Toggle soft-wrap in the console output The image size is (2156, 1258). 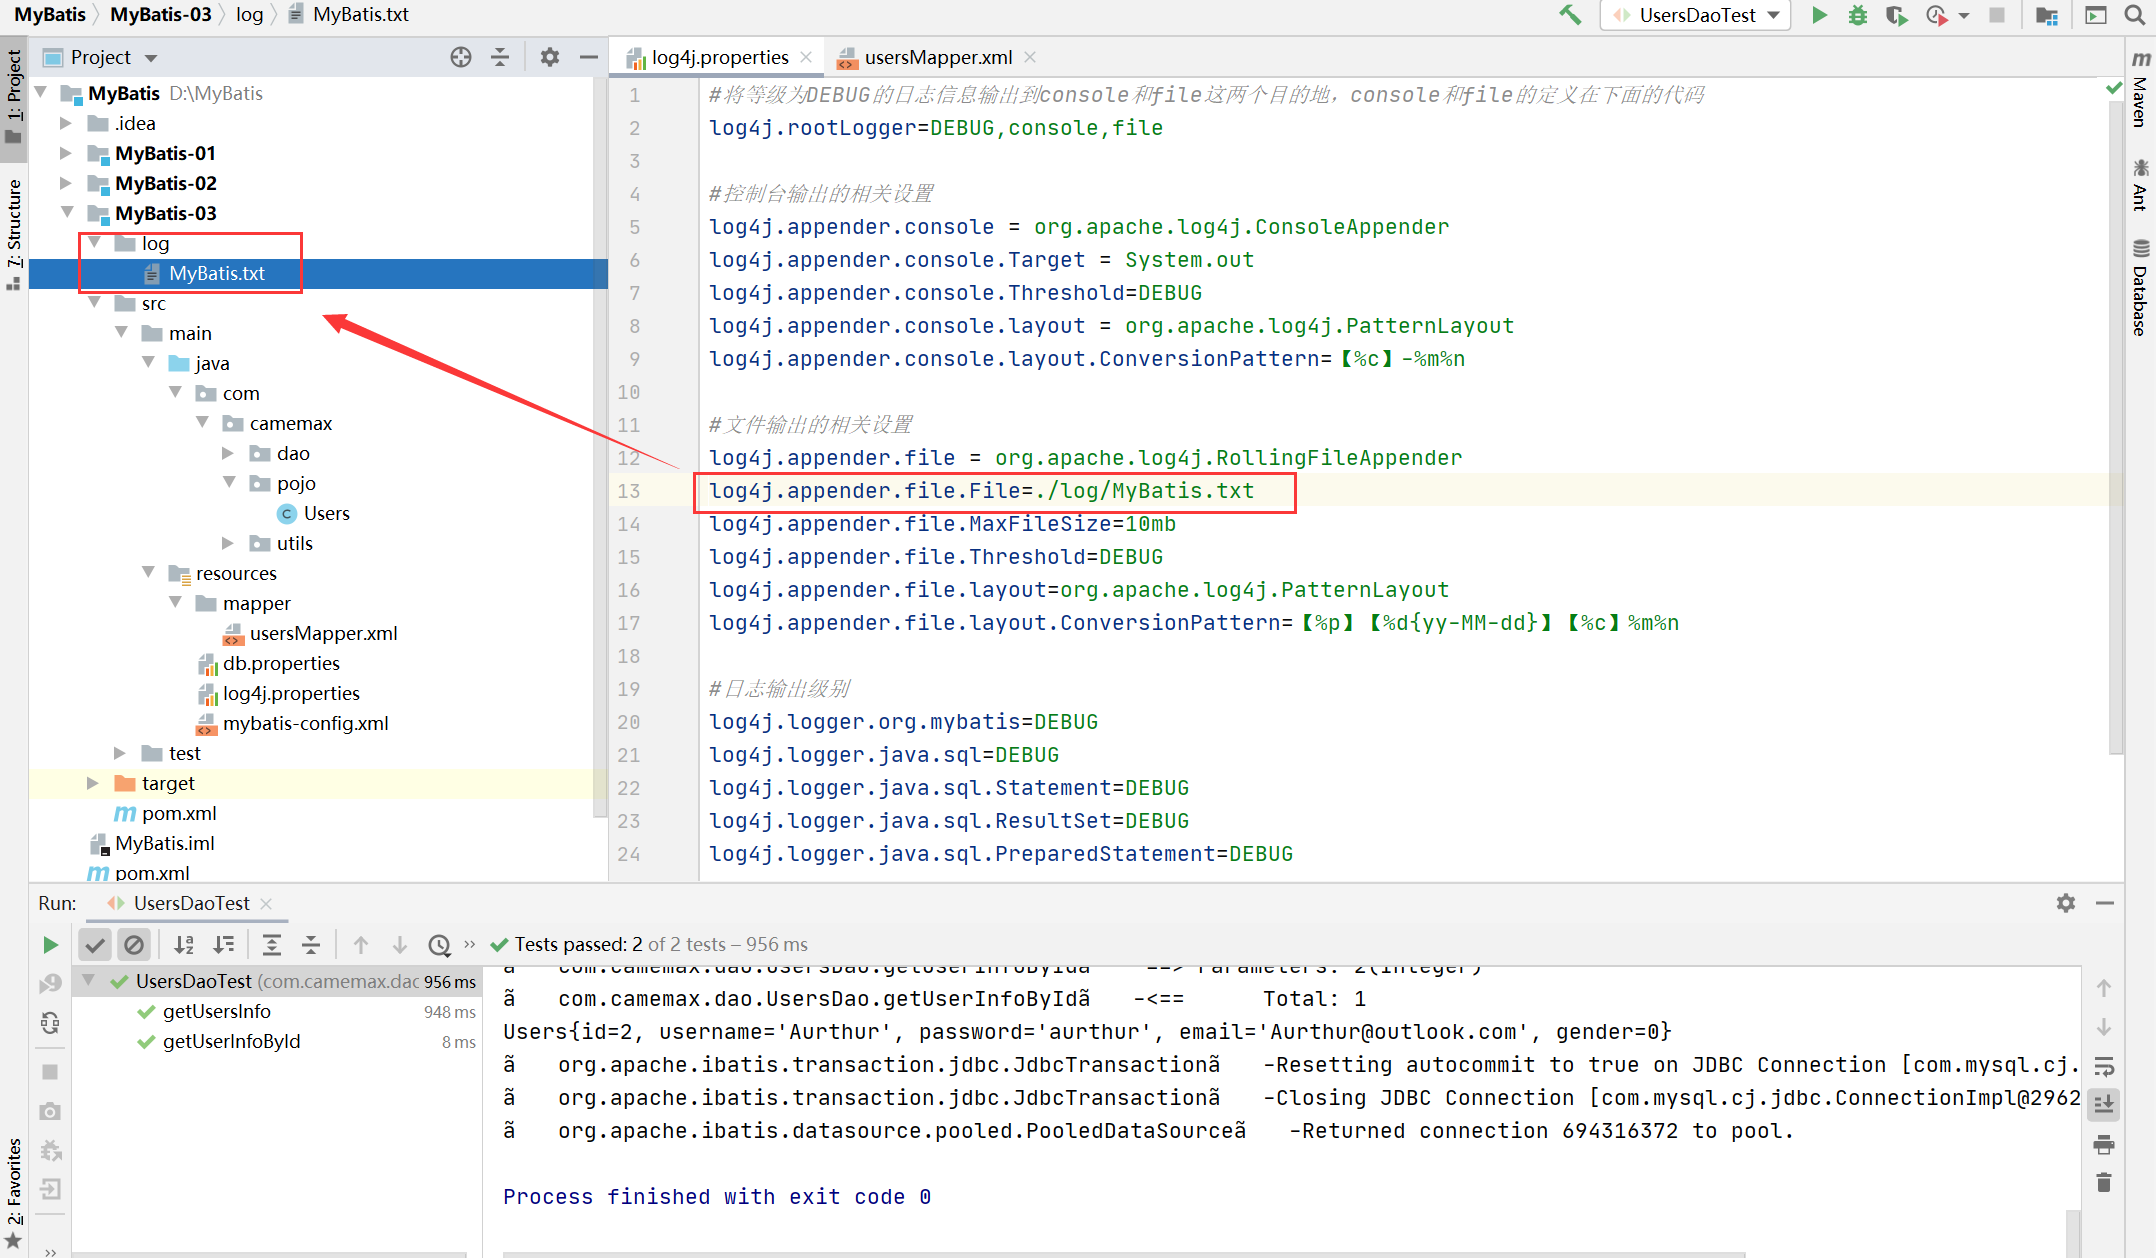click(x=2104, y=1066)
